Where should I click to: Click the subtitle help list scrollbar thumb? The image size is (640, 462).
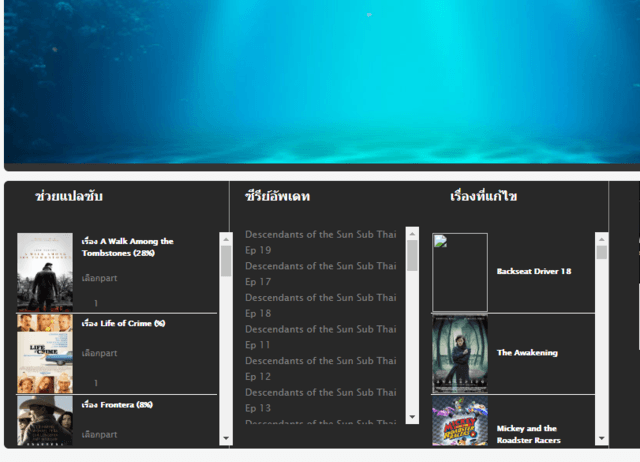(226, 261)
